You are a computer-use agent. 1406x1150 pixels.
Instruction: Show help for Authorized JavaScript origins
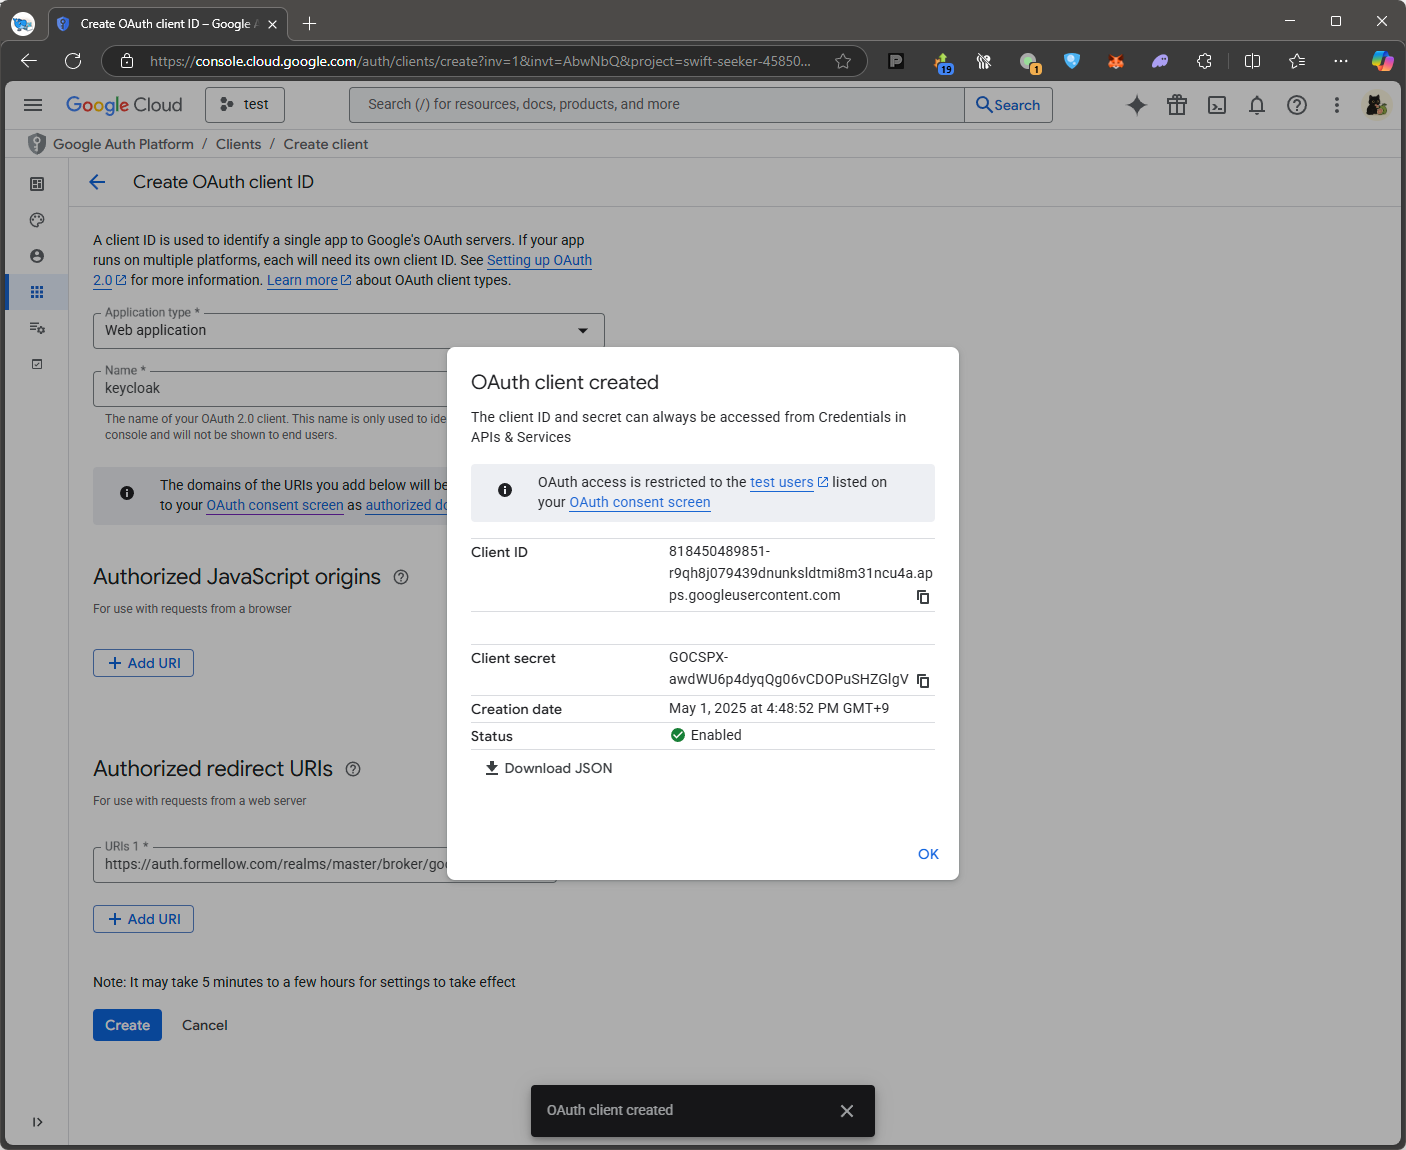tap(401, 577)
